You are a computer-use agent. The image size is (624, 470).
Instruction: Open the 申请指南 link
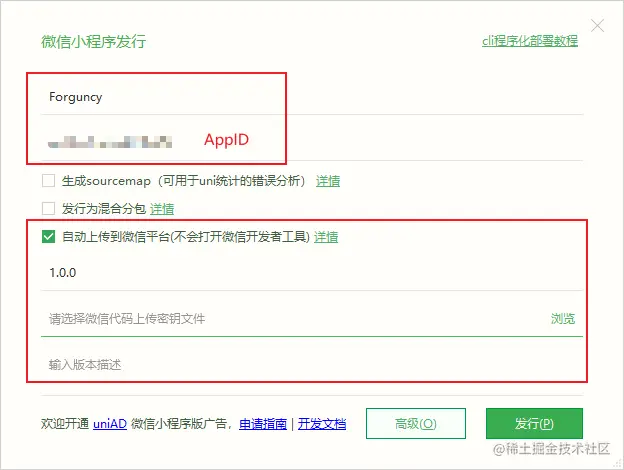point(263,424)
